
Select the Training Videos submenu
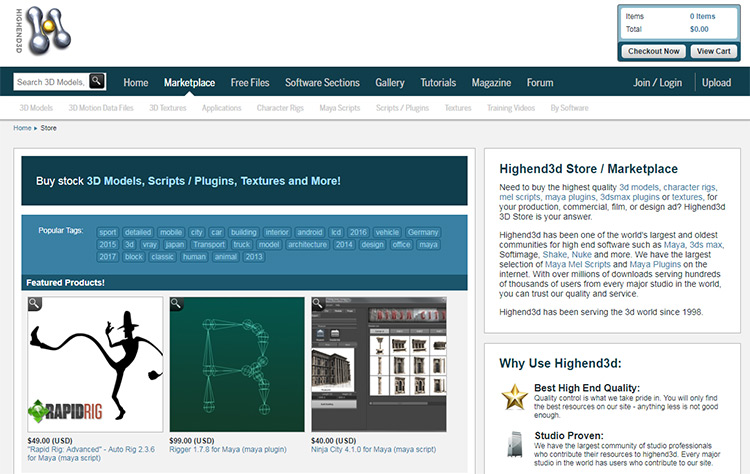pos(511,108)
